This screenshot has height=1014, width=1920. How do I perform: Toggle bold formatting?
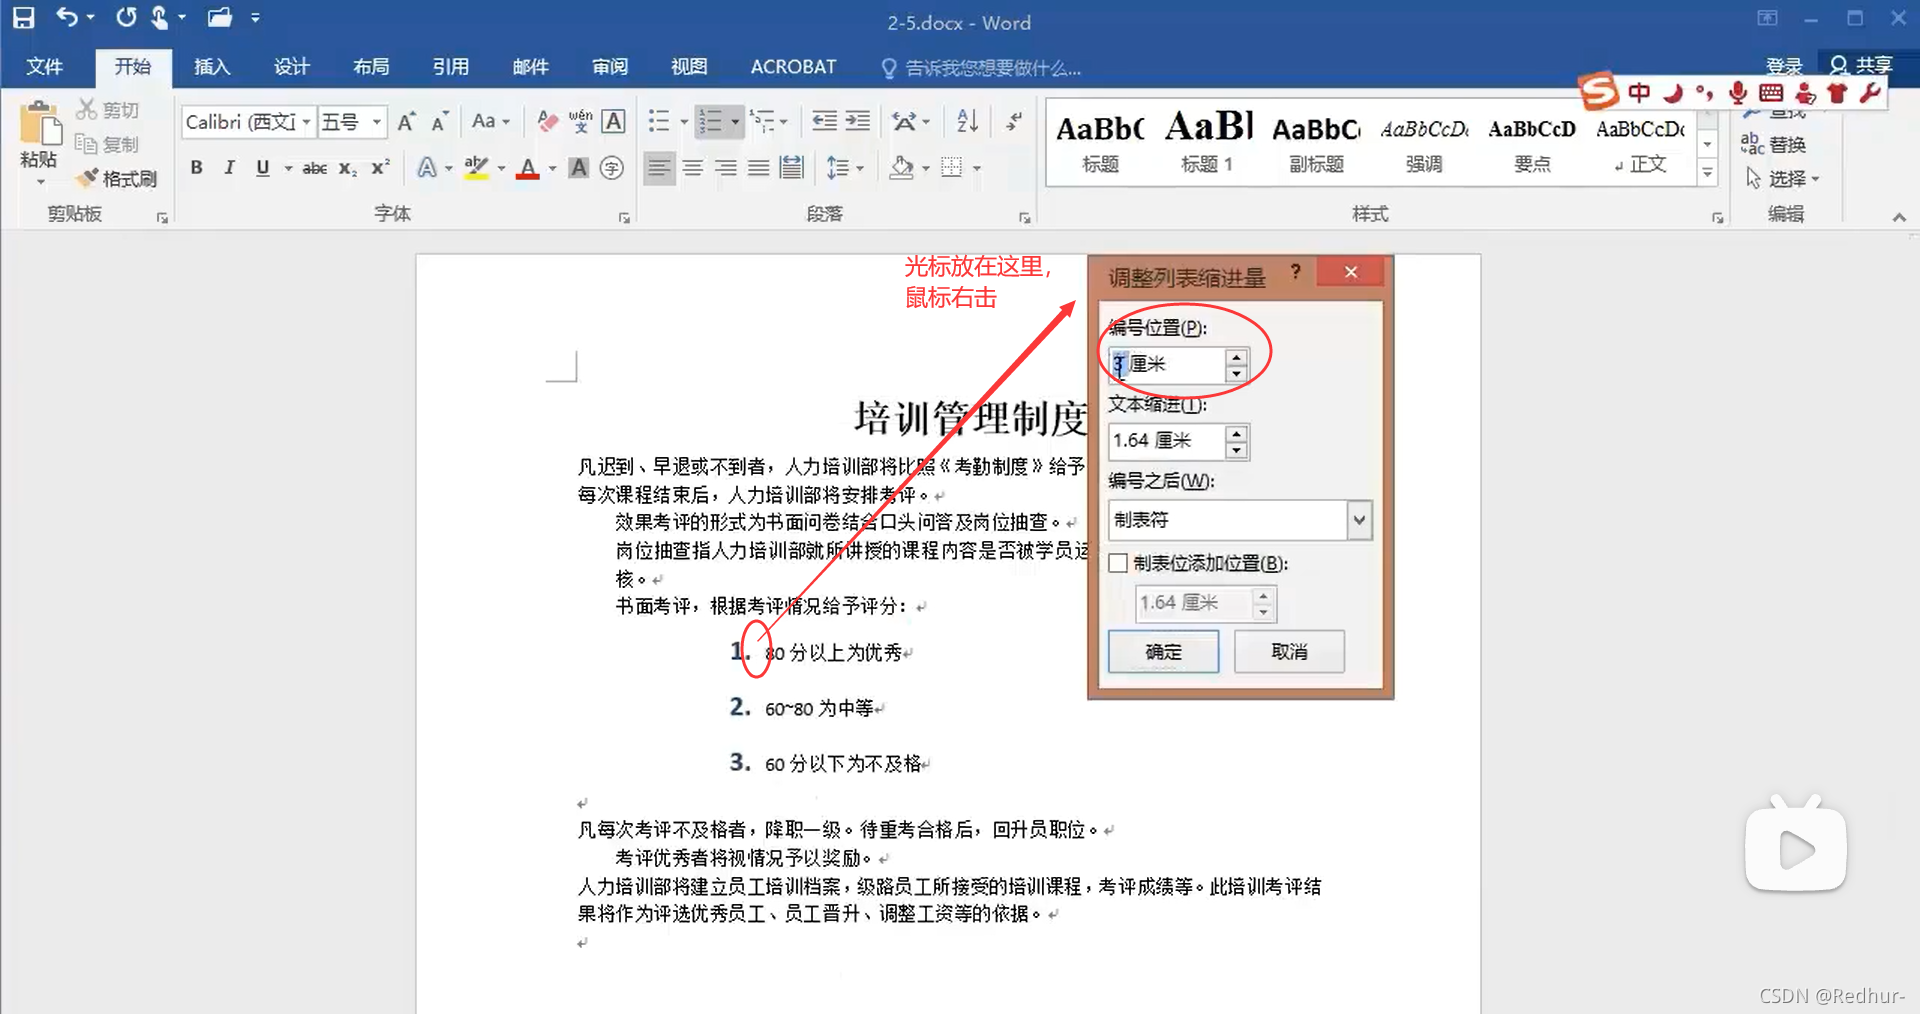[x=196, y=168]
